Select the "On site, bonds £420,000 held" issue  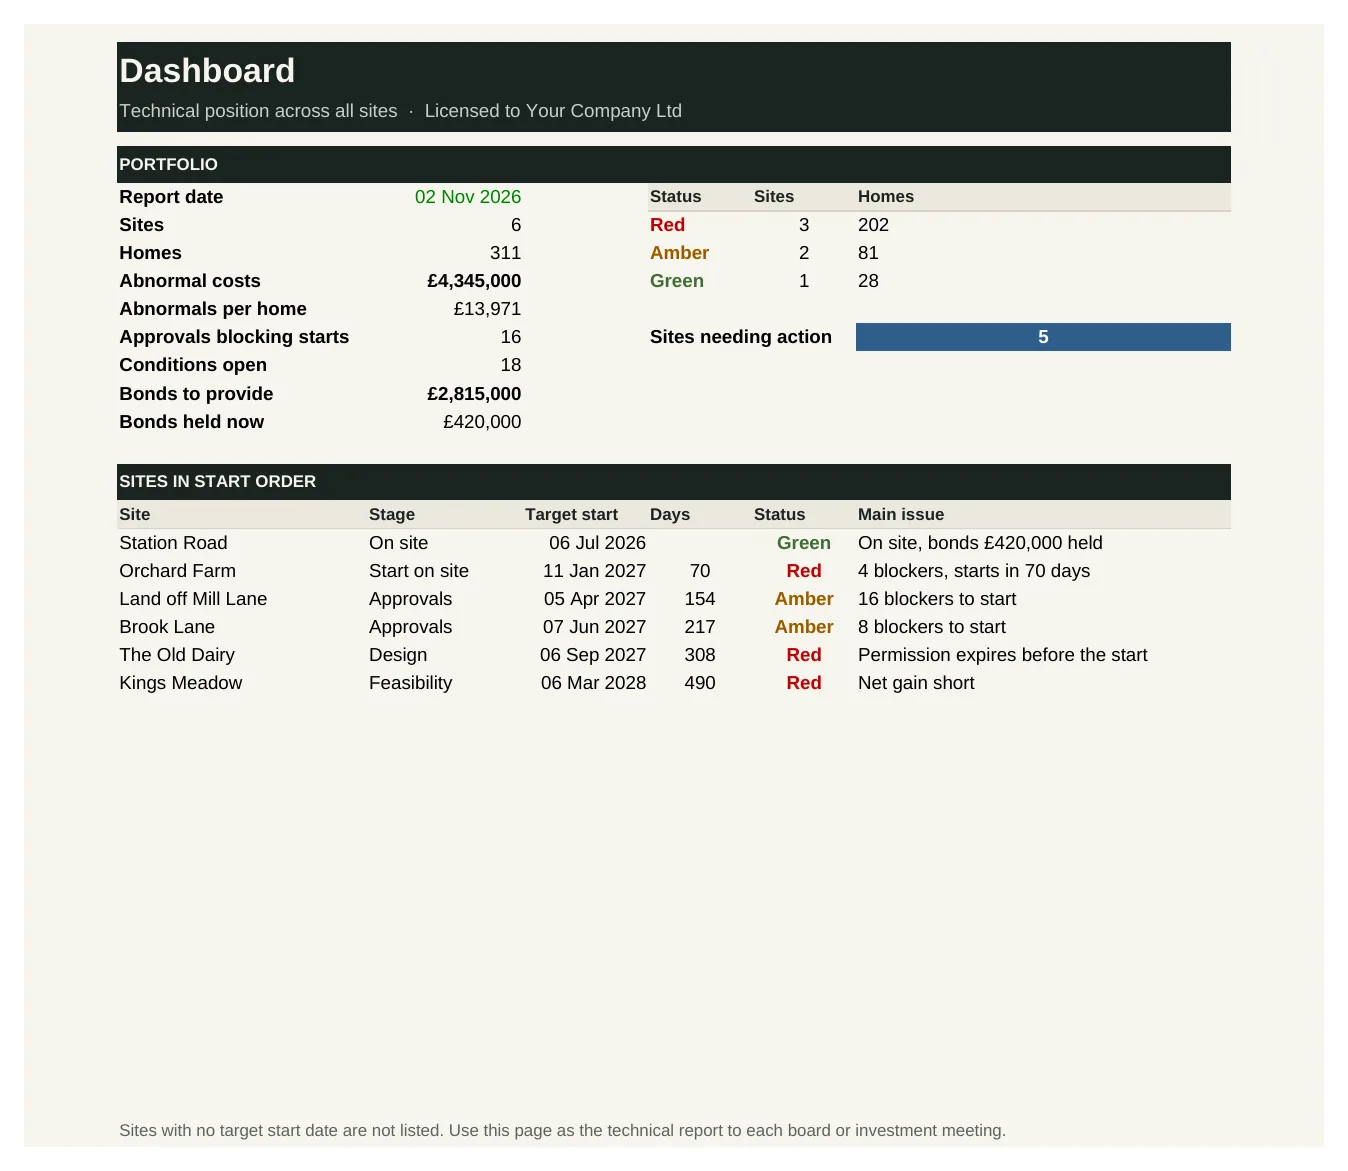[980, 543]
